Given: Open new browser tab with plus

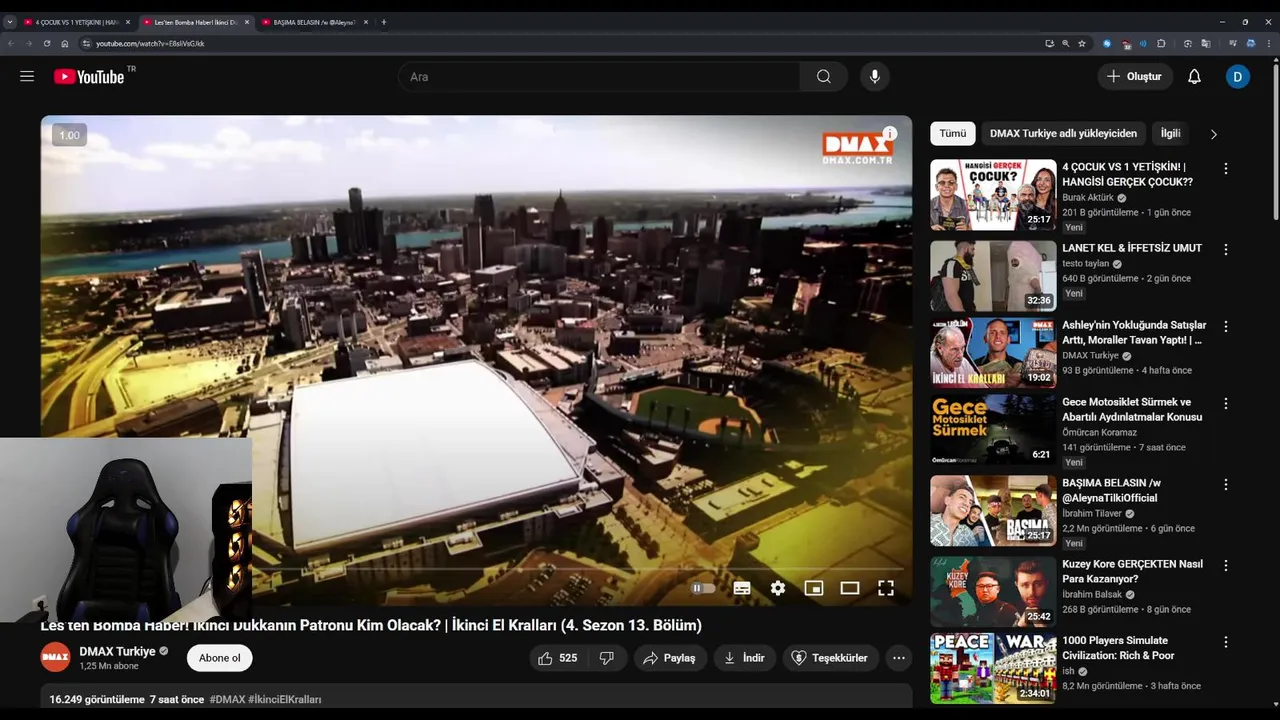Looking at the screenshot, I should point(384,22).
